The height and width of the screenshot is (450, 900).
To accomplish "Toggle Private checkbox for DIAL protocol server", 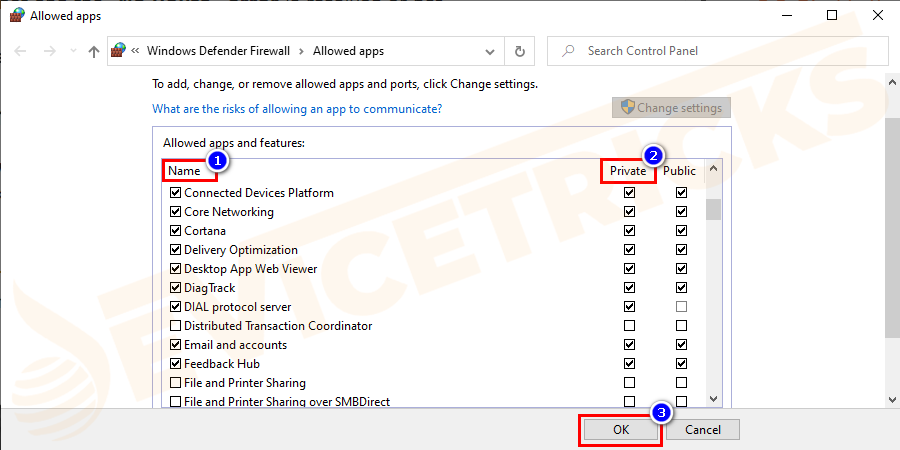I will 630,307.
